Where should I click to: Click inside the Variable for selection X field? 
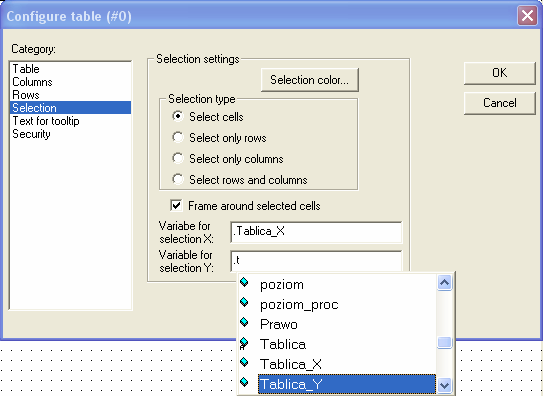point(316,232)
